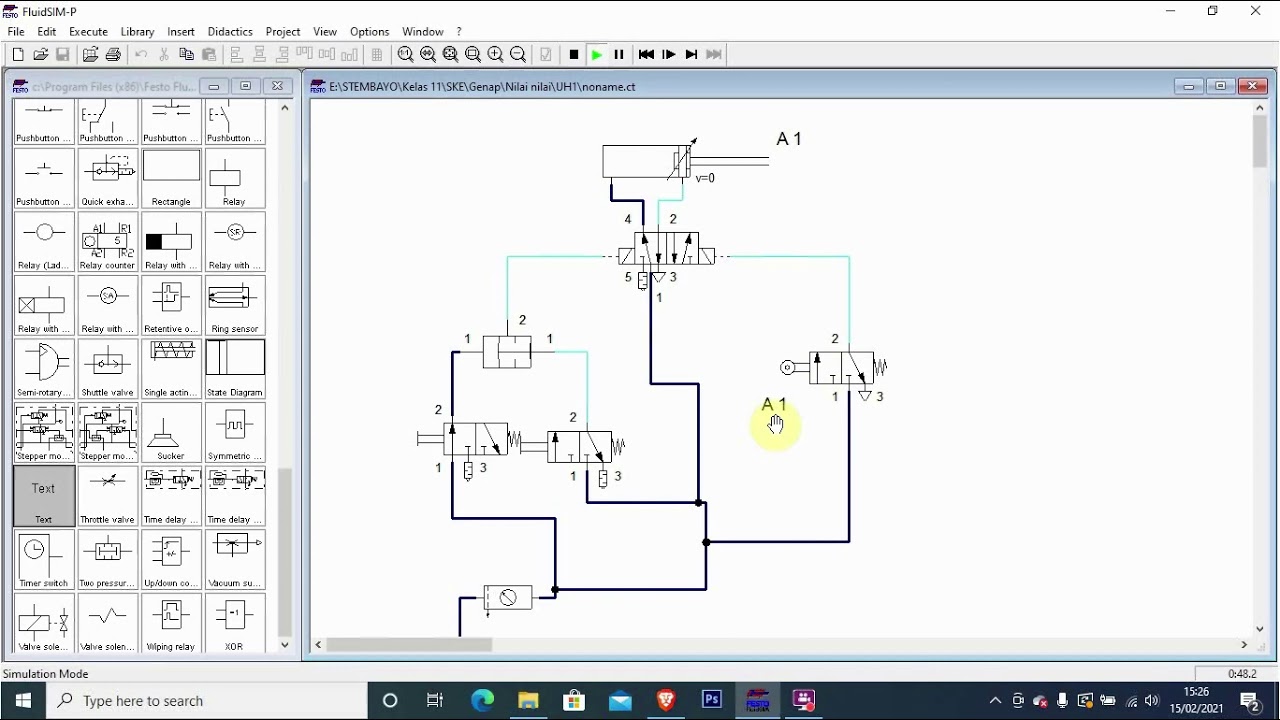Reset simulation with the rewind button
Screen dimensions: 1280x720
pos(646,55)
